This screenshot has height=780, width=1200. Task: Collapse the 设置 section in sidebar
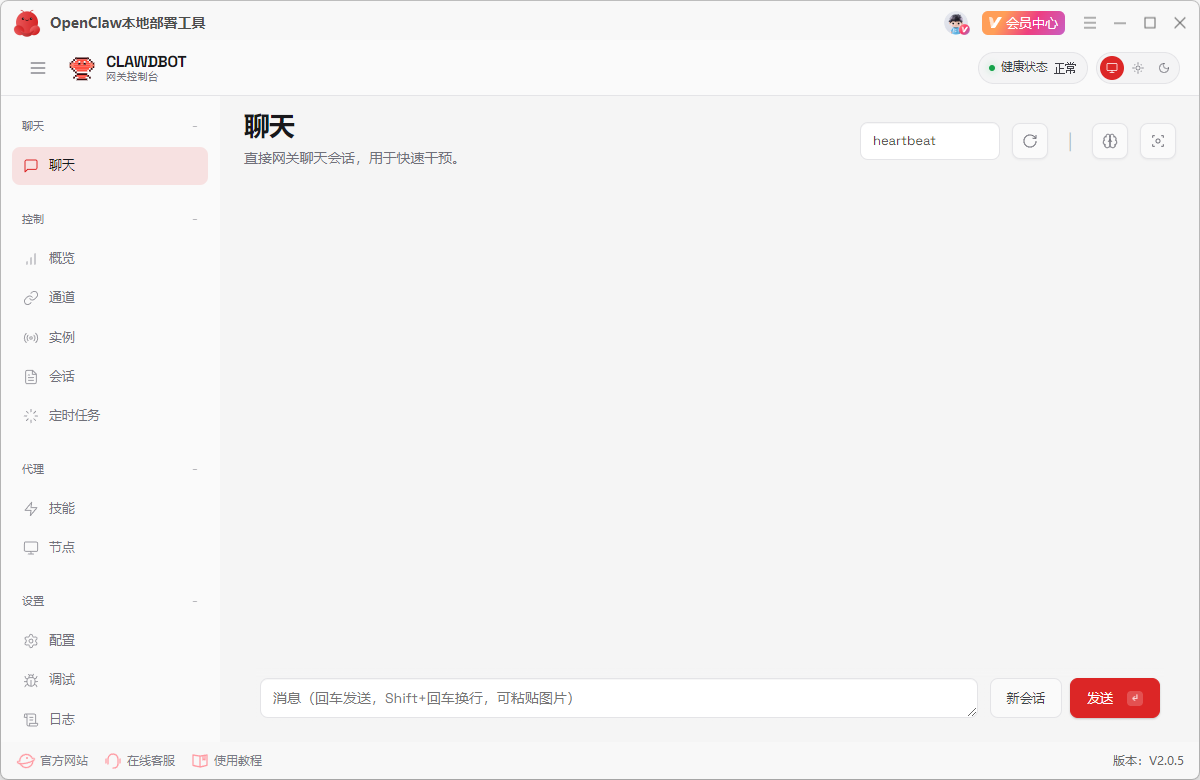[x=194, y=600]
